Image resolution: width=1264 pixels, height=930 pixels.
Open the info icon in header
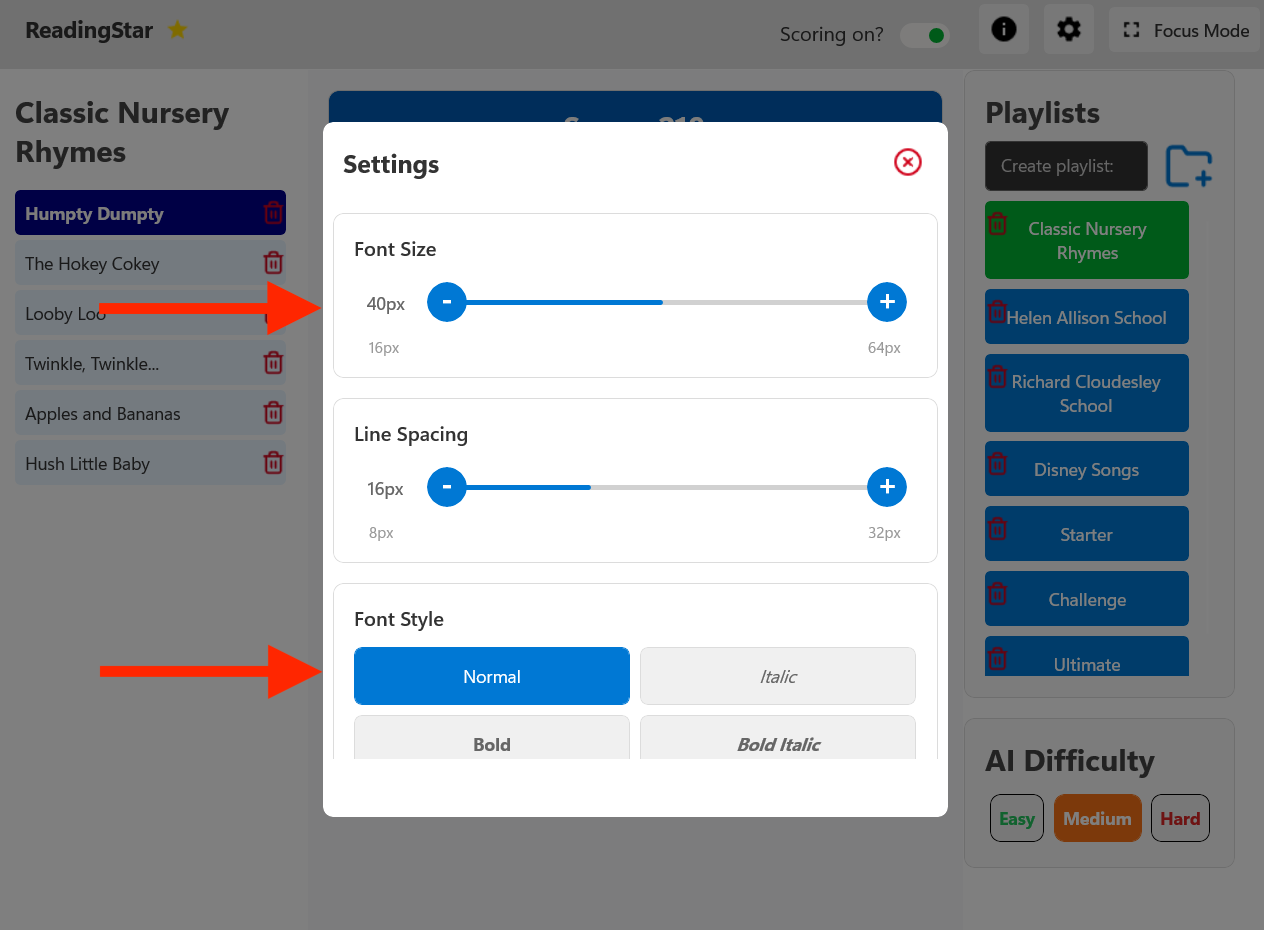[x=1003, y=30]
